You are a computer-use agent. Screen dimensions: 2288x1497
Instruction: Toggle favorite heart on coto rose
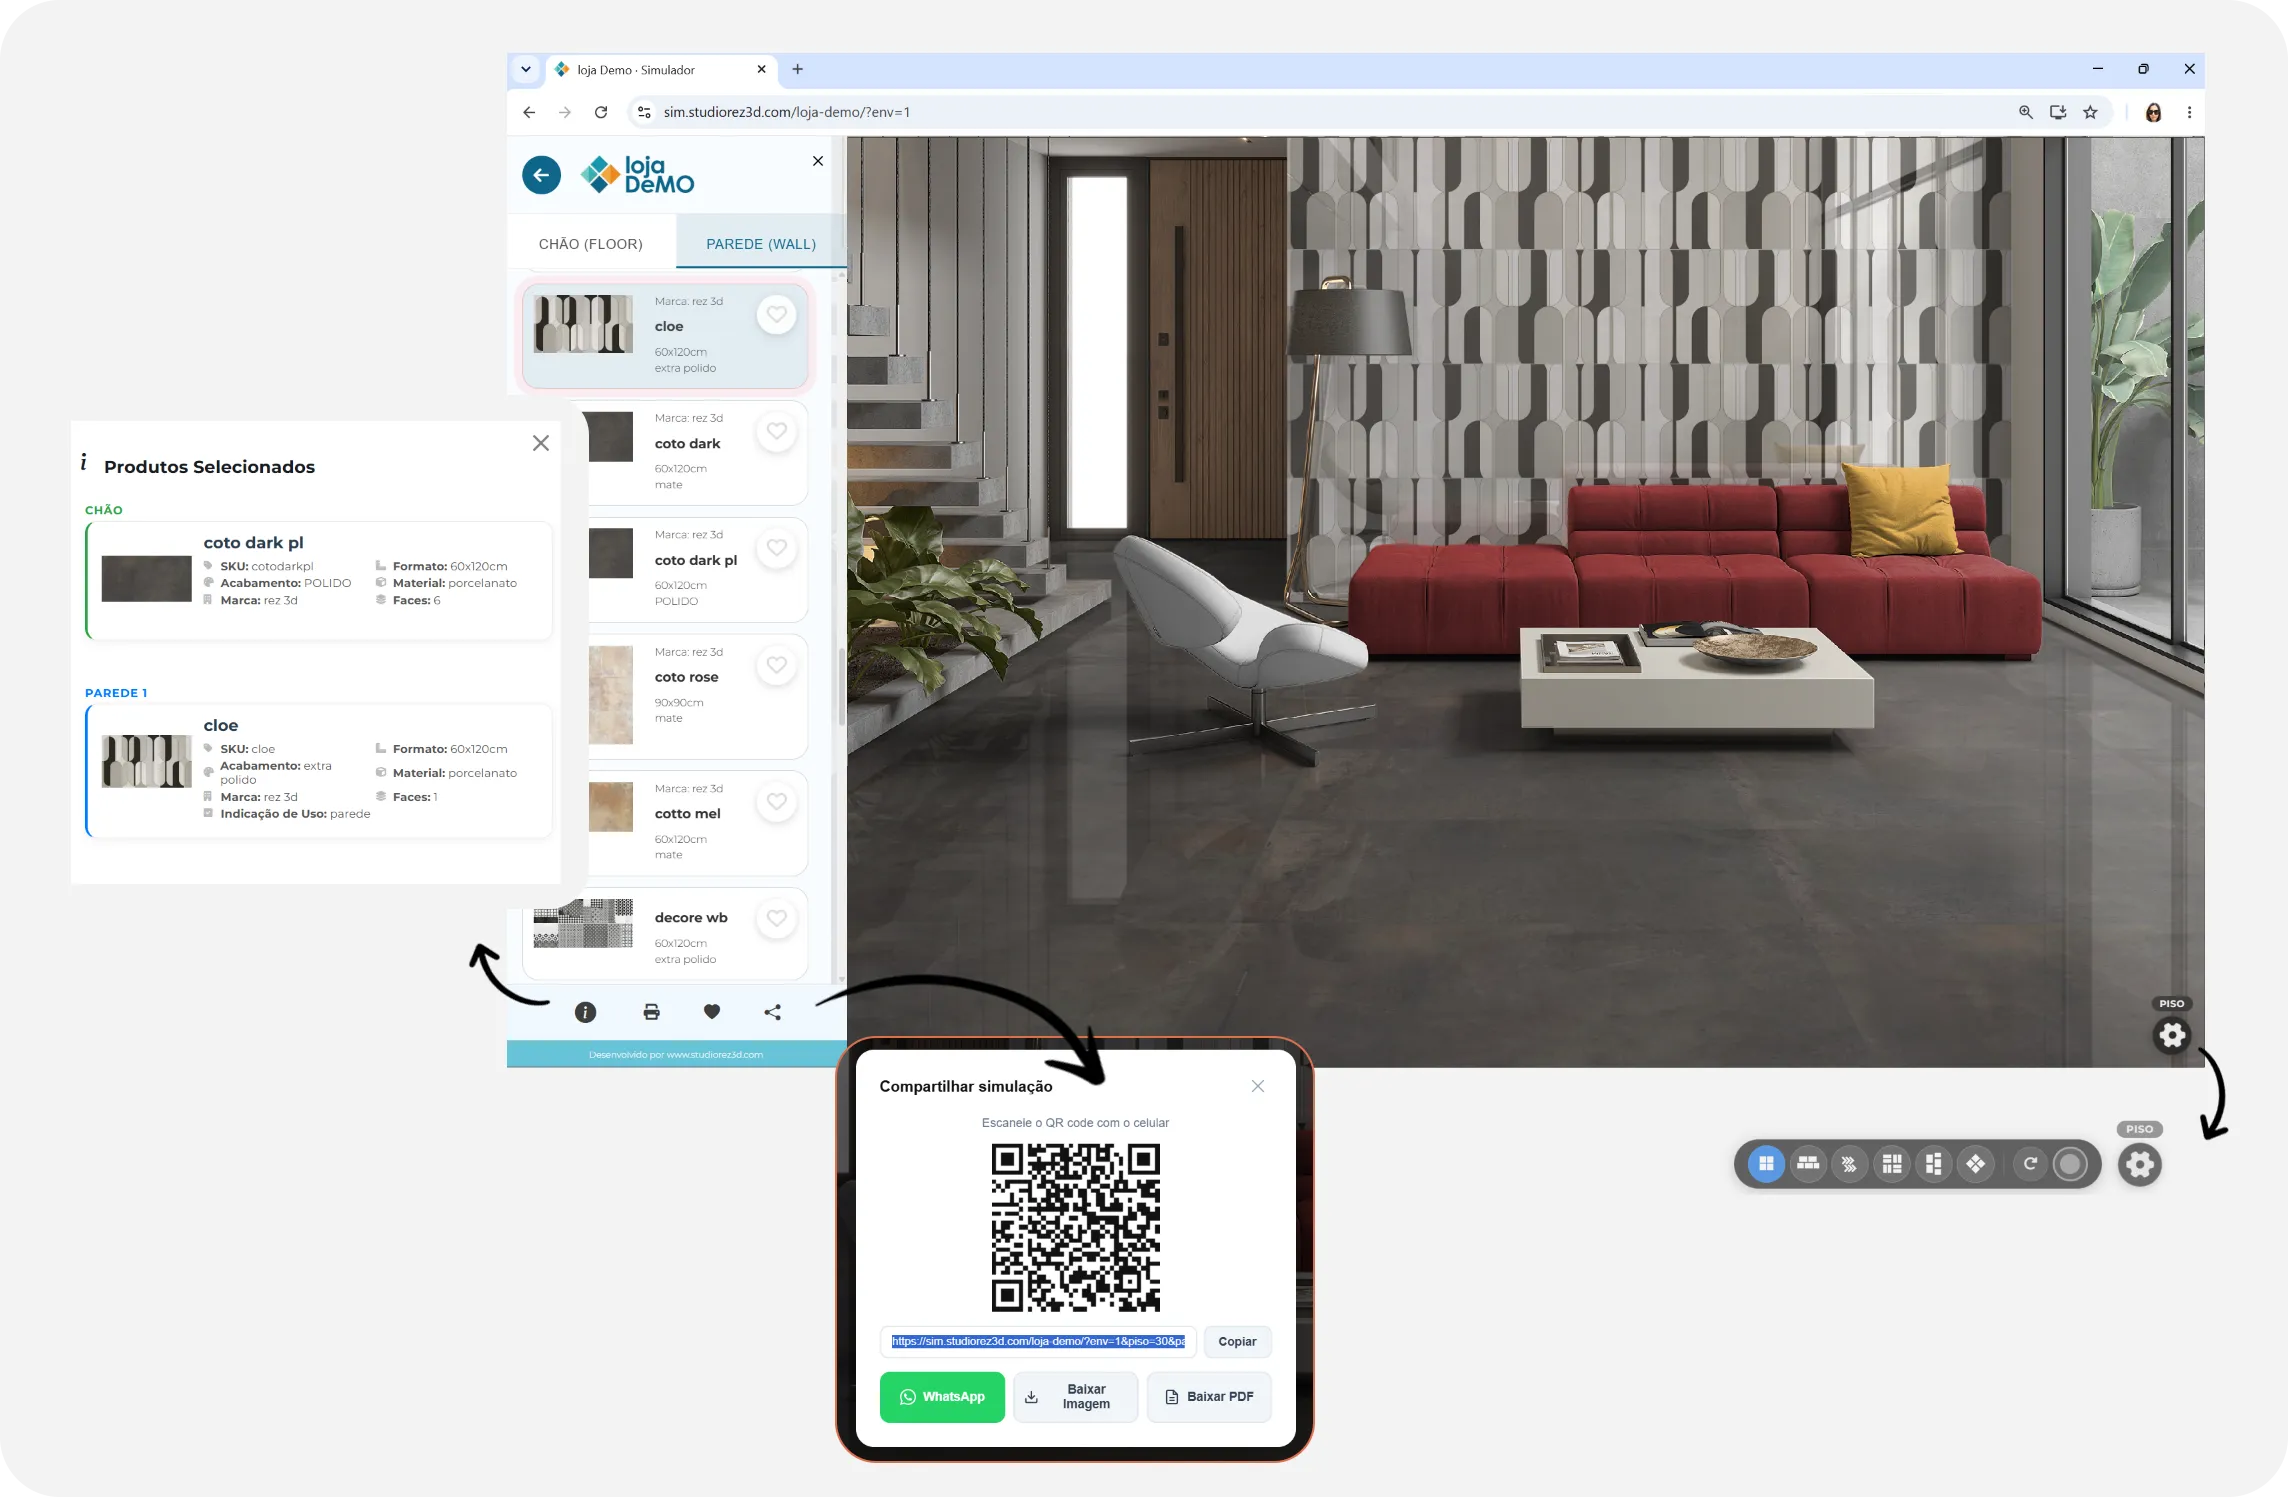tap(776, 665)
